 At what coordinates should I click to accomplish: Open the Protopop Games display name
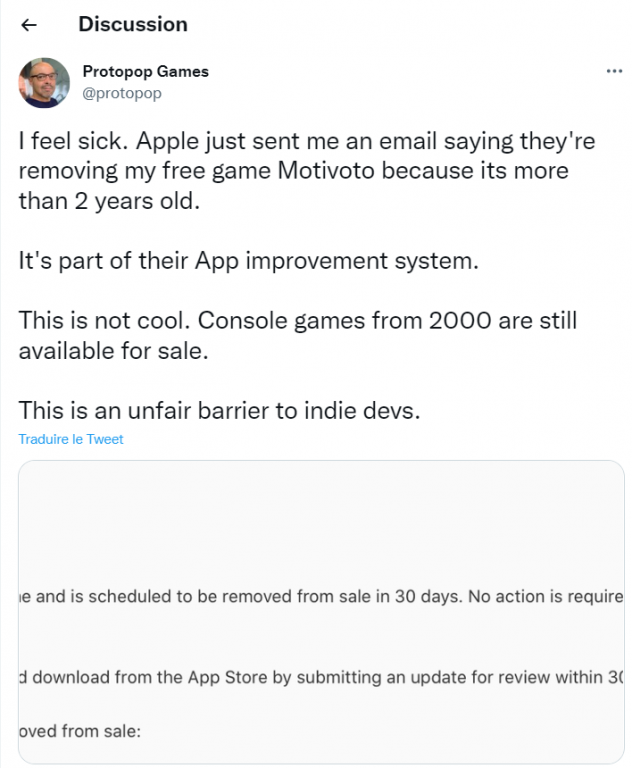[145, 72]
